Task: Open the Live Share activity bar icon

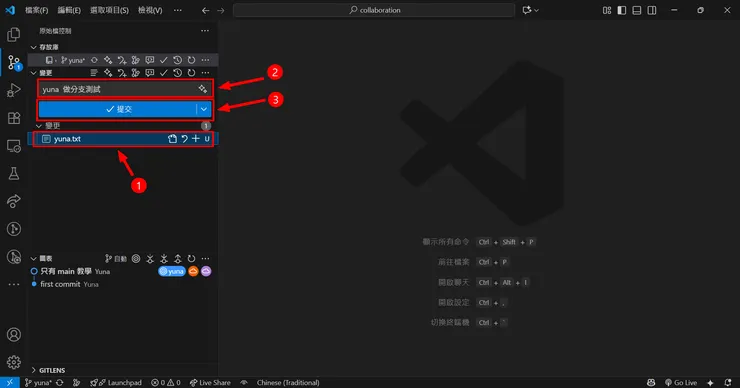Action: (14, 202)
